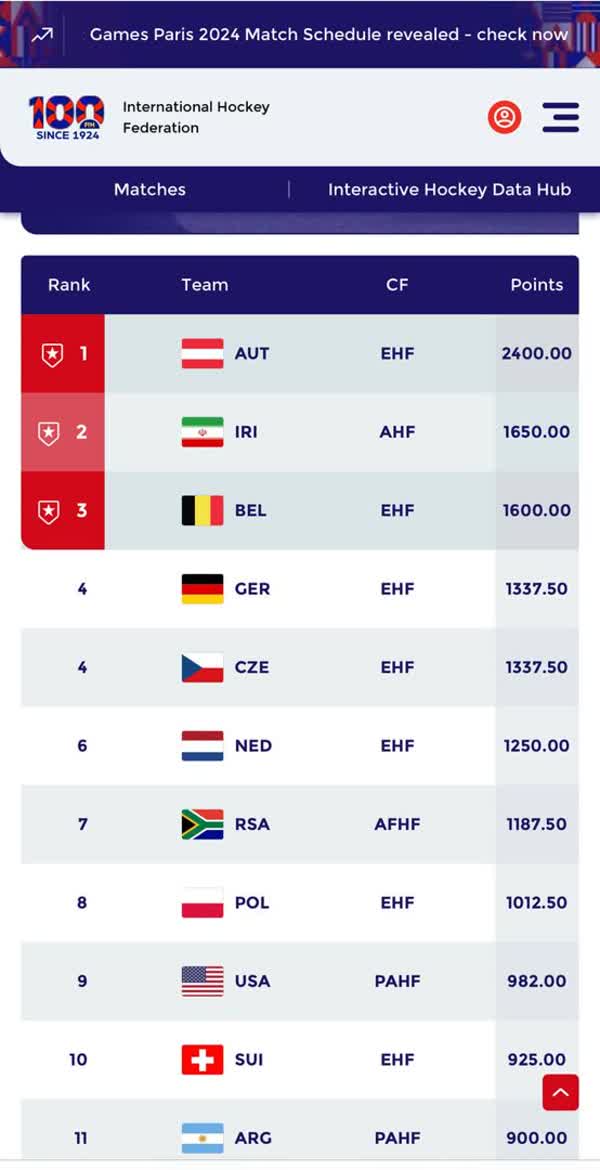
Task: Click the scroll-to-top chevron icon
Action: pos(560,1093)
